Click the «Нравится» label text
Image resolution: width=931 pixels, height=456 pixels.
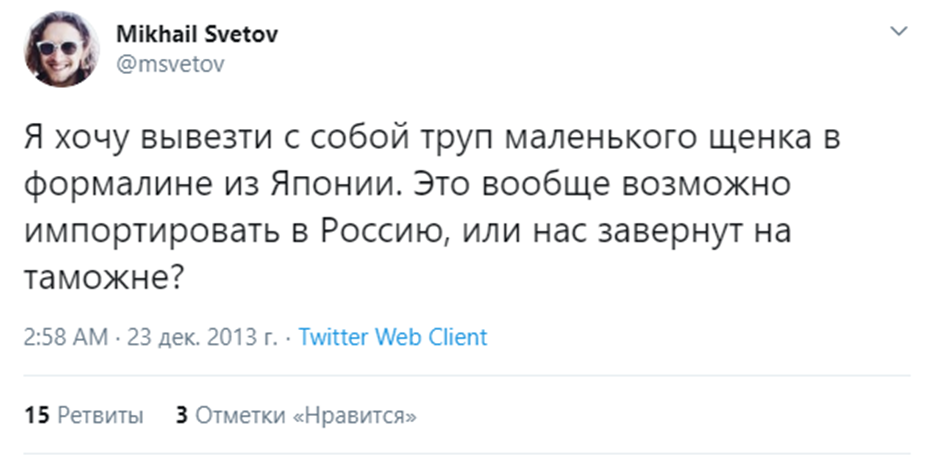click(354, 414)
